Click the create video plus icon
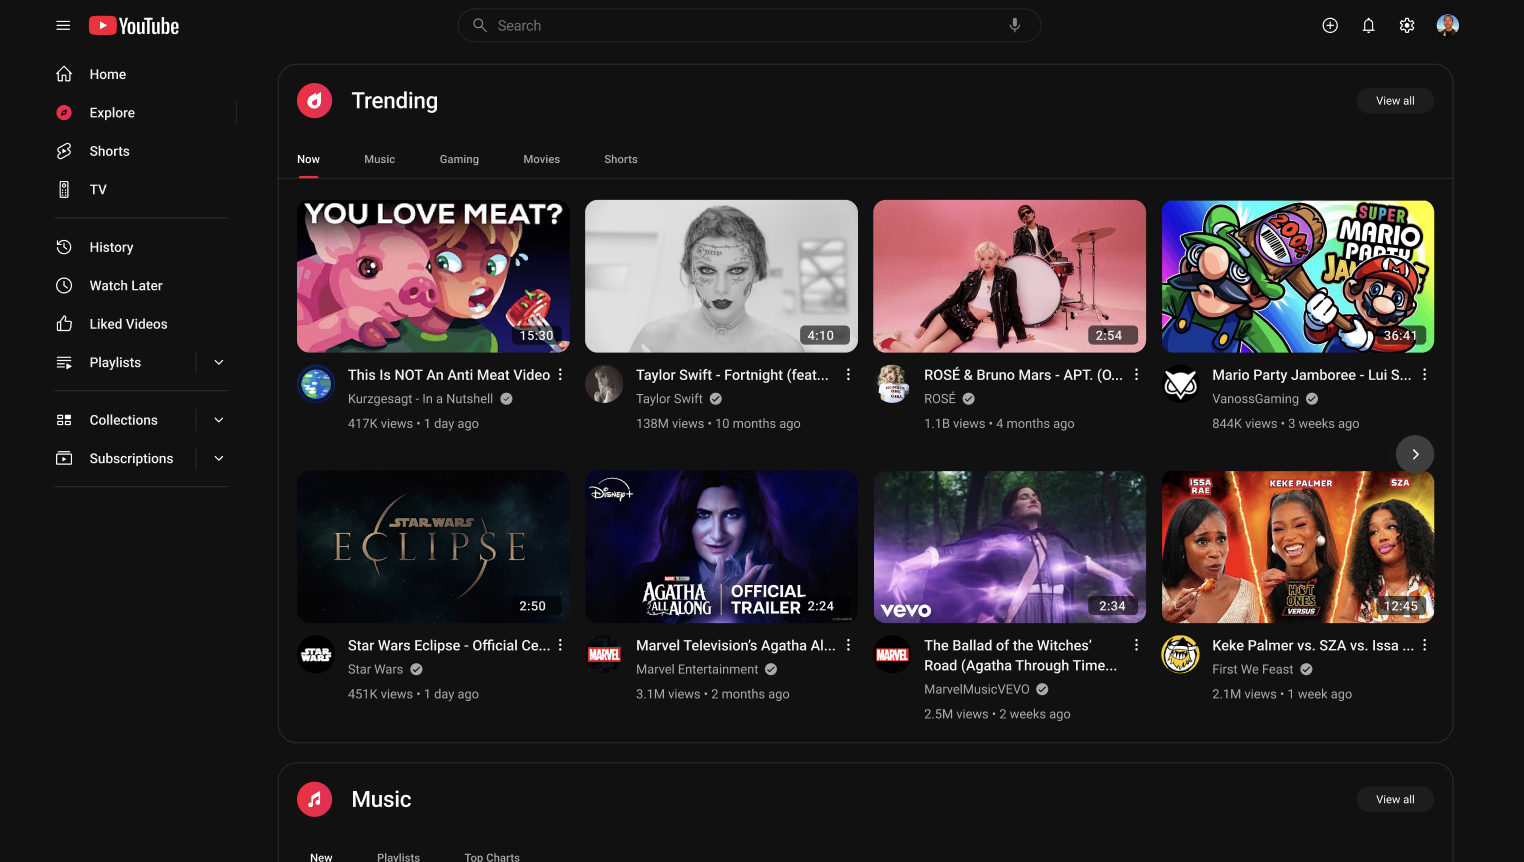Screen dimensions: 1524x862 click(x=1330, y=26)
